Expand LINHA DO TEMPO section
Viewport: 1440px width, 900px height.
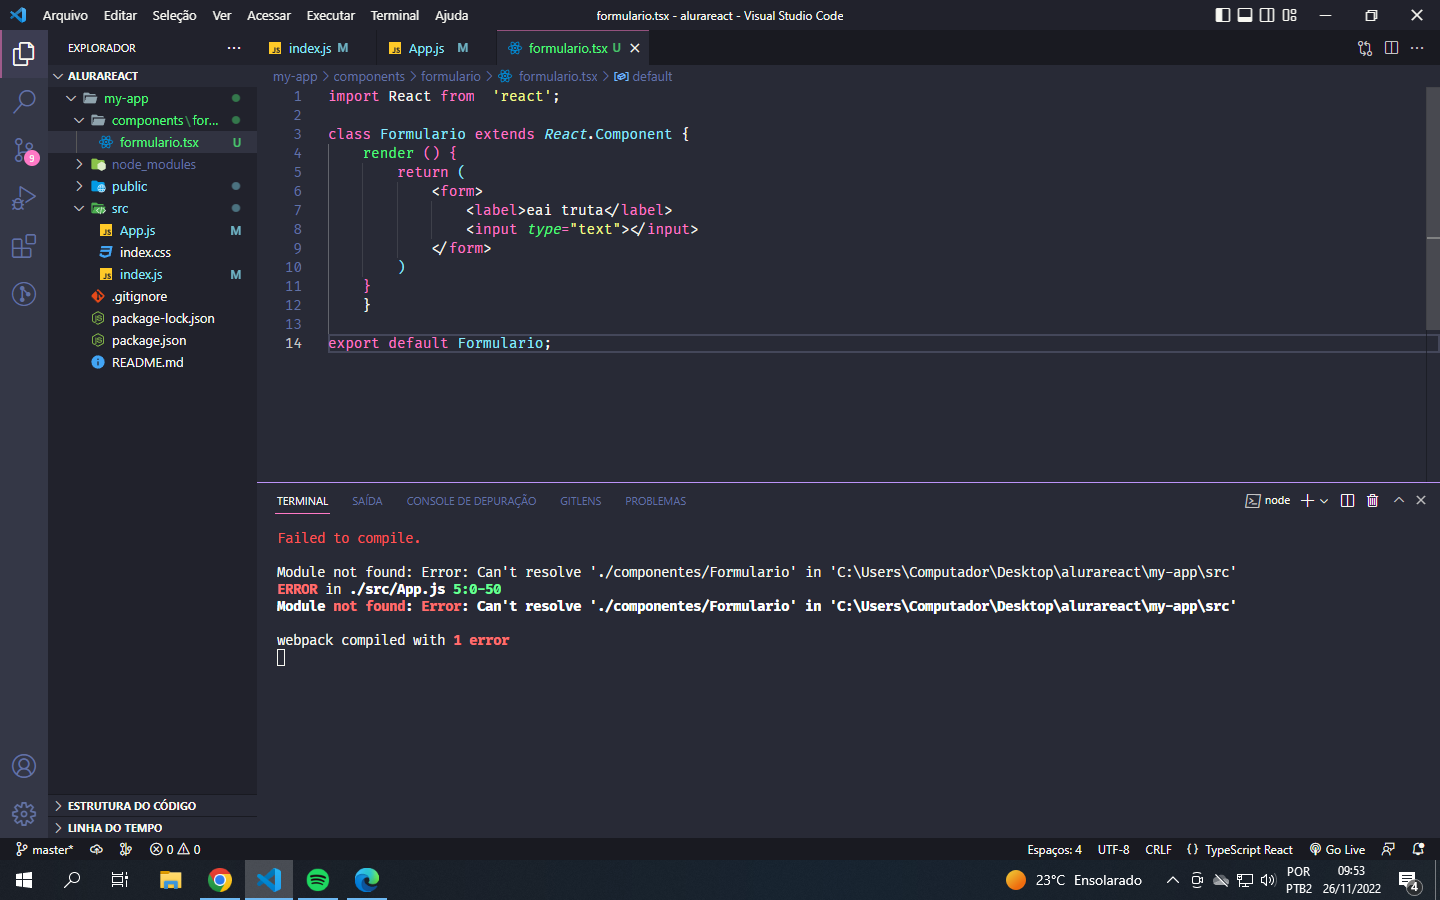tap(152, 827)
